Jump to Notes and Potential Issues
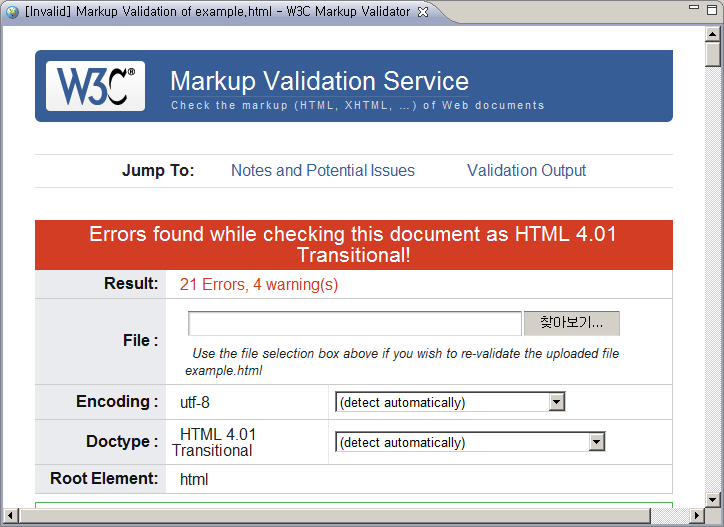Screen dimensions: 724x527 pyautogui.click(x=322, y=170)
